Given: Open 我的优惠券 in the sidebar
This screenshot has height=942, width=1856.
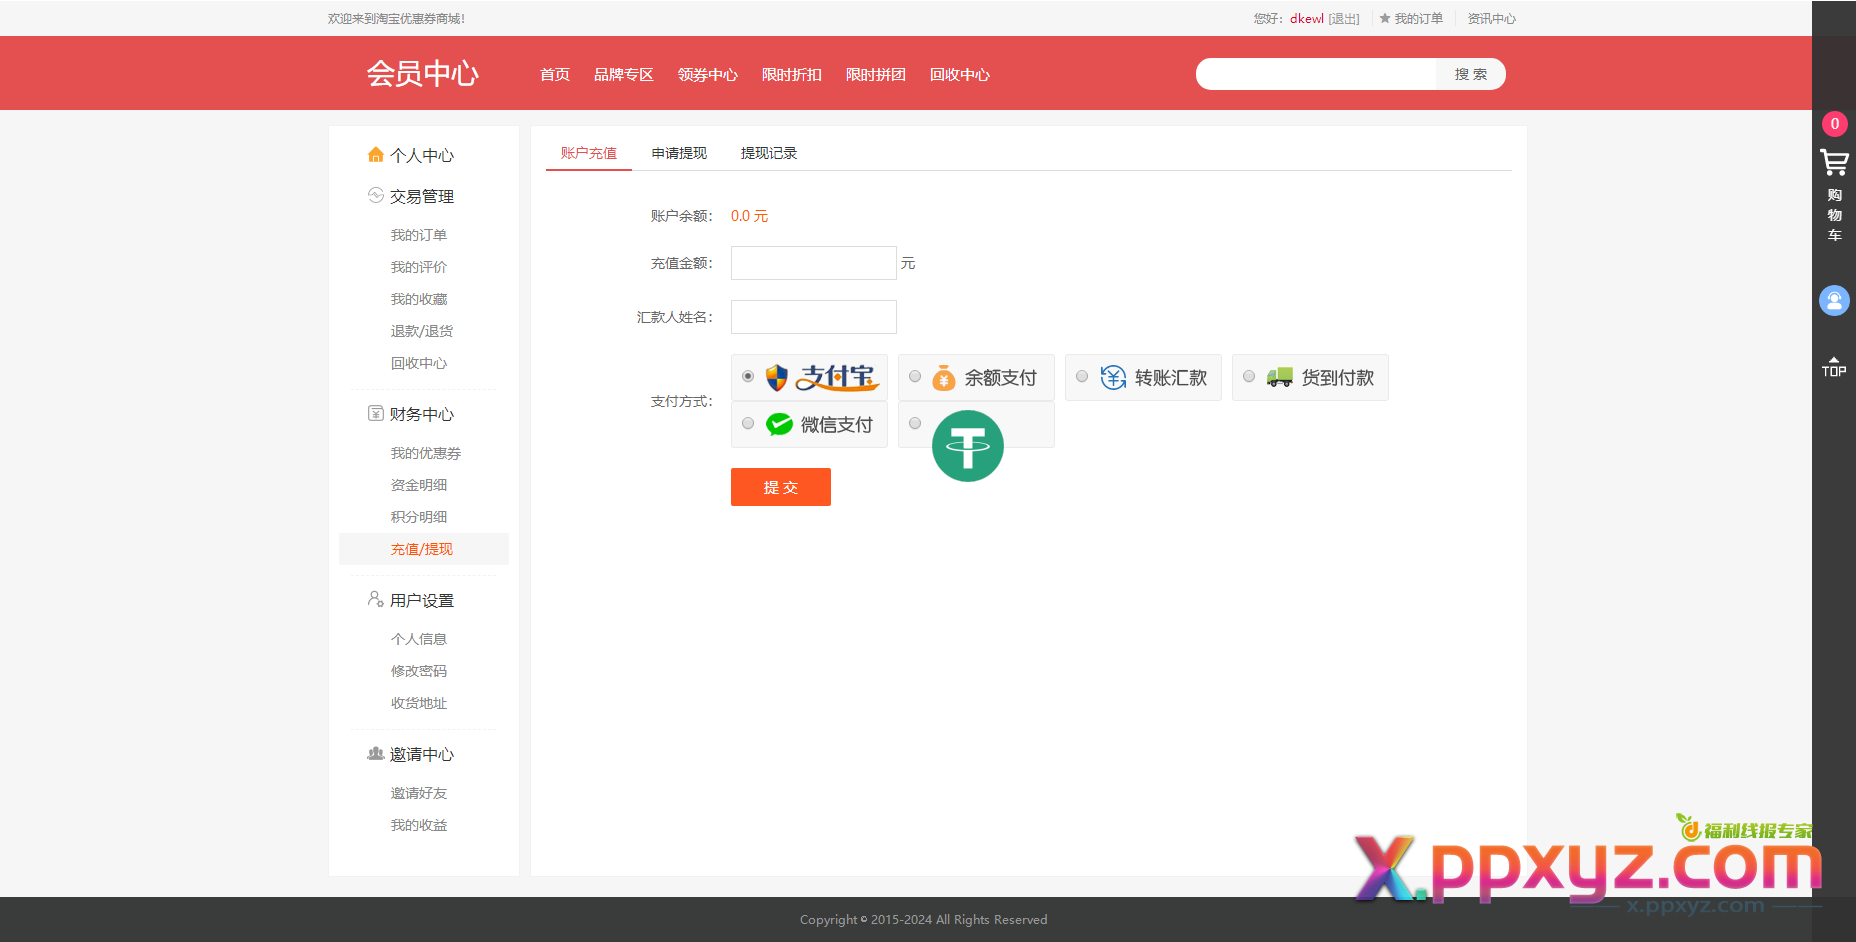Looking at the screenshot, I should click(x=426, y=453).
